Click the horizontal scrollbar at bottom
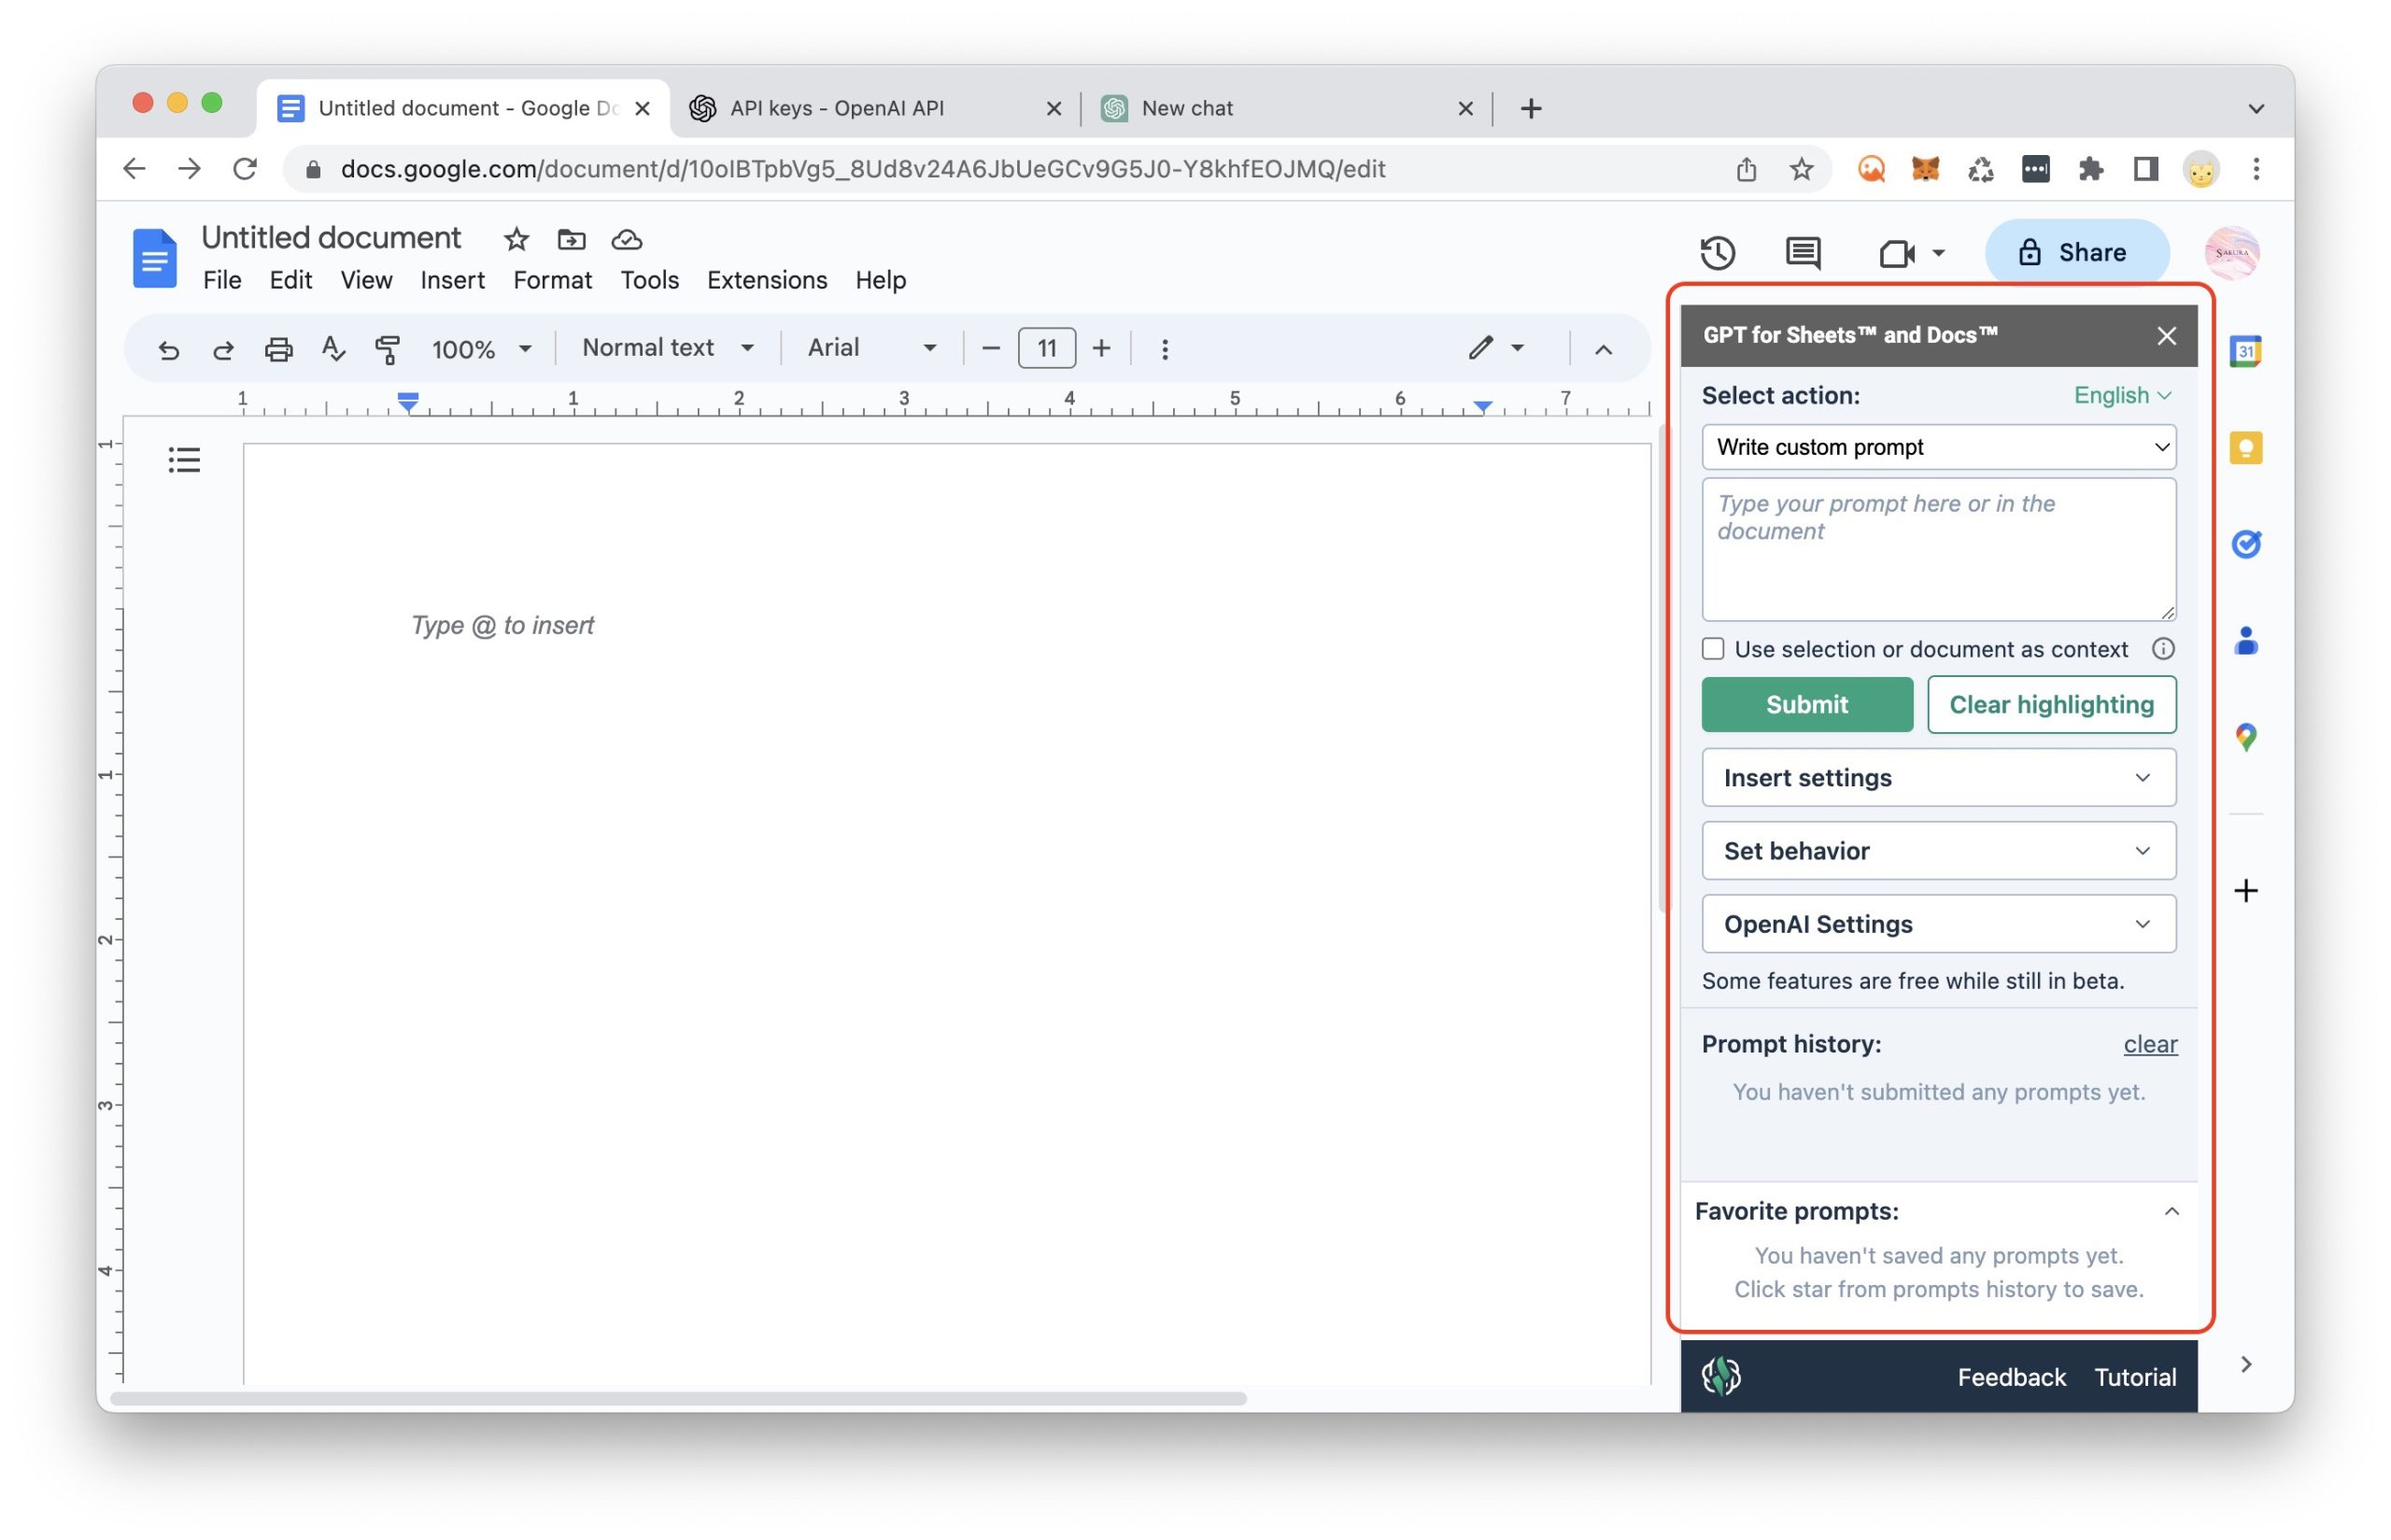 tap(680, 1398)
